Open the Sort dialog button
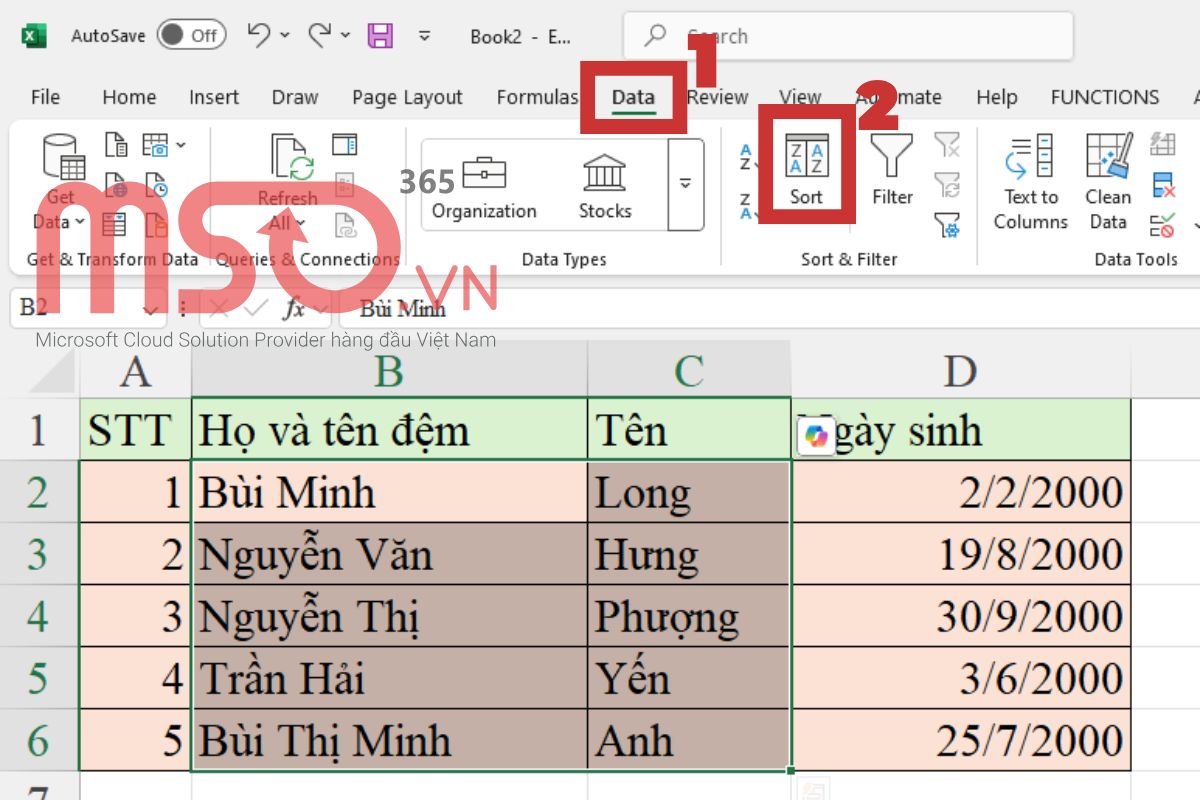 point(806,170)
